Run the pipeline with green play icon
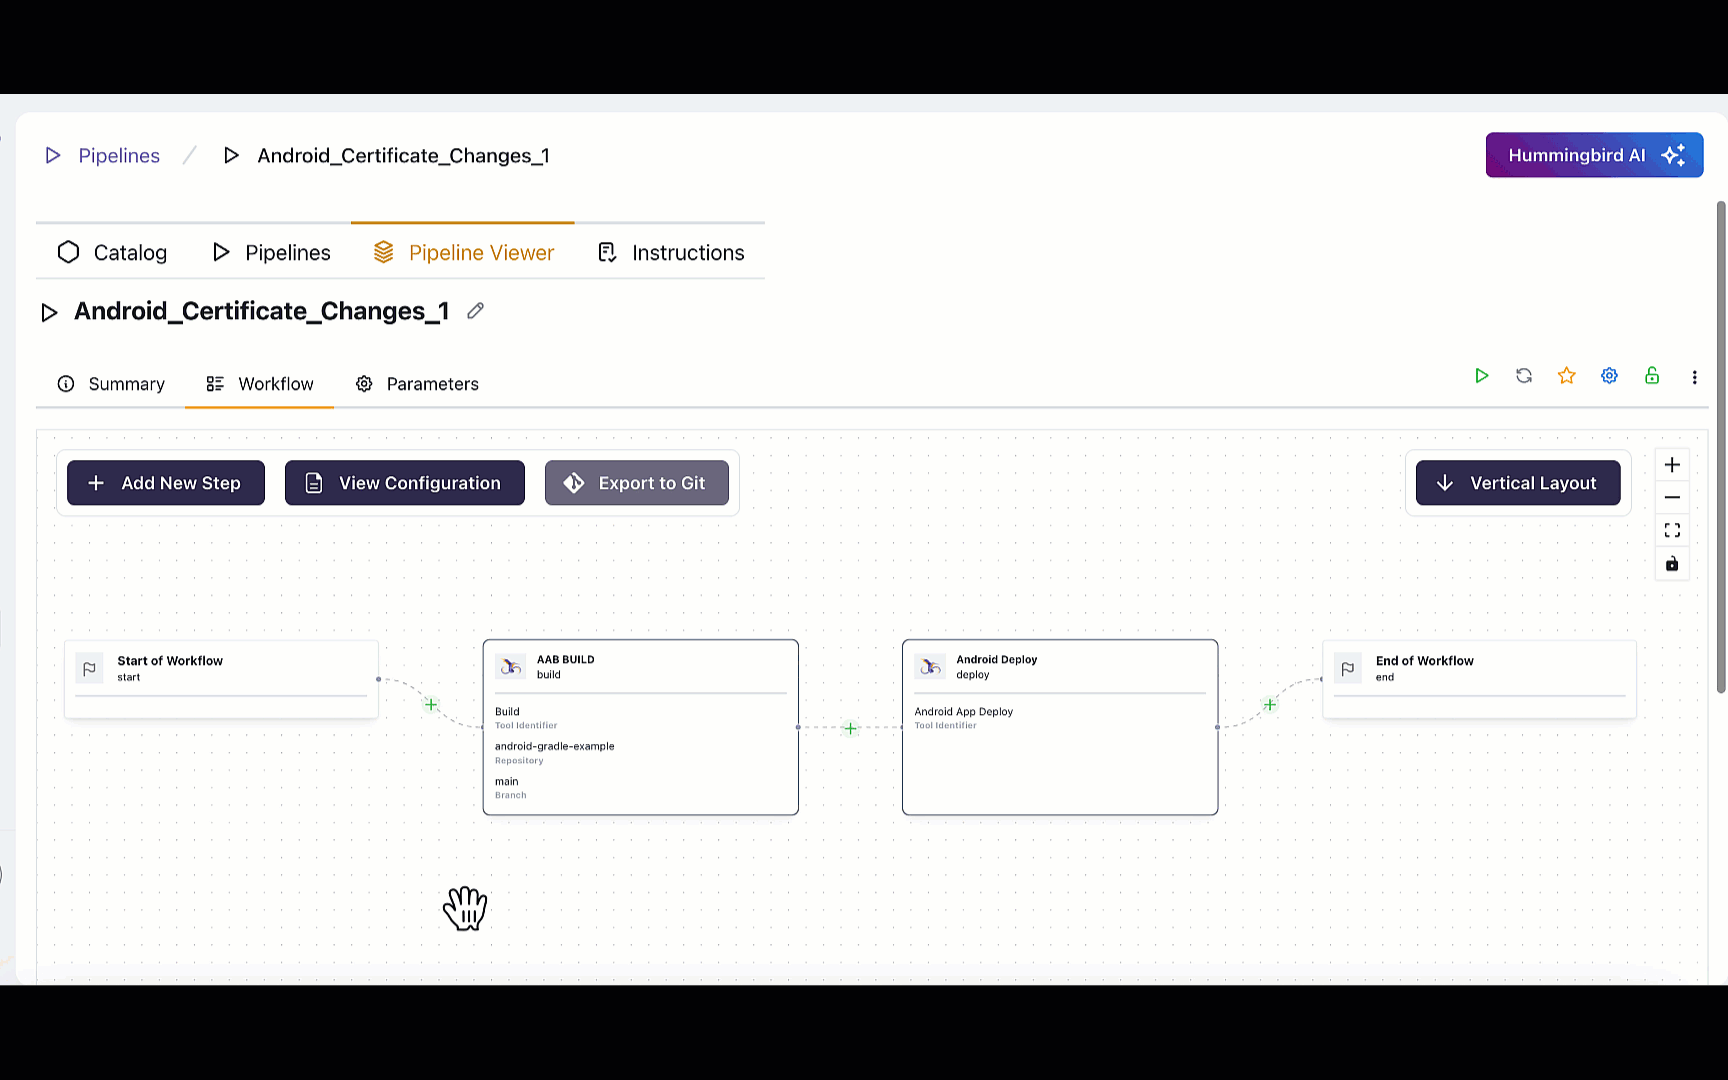The width and height of the screenshot is (1728, 1080). click(1481, 376)
